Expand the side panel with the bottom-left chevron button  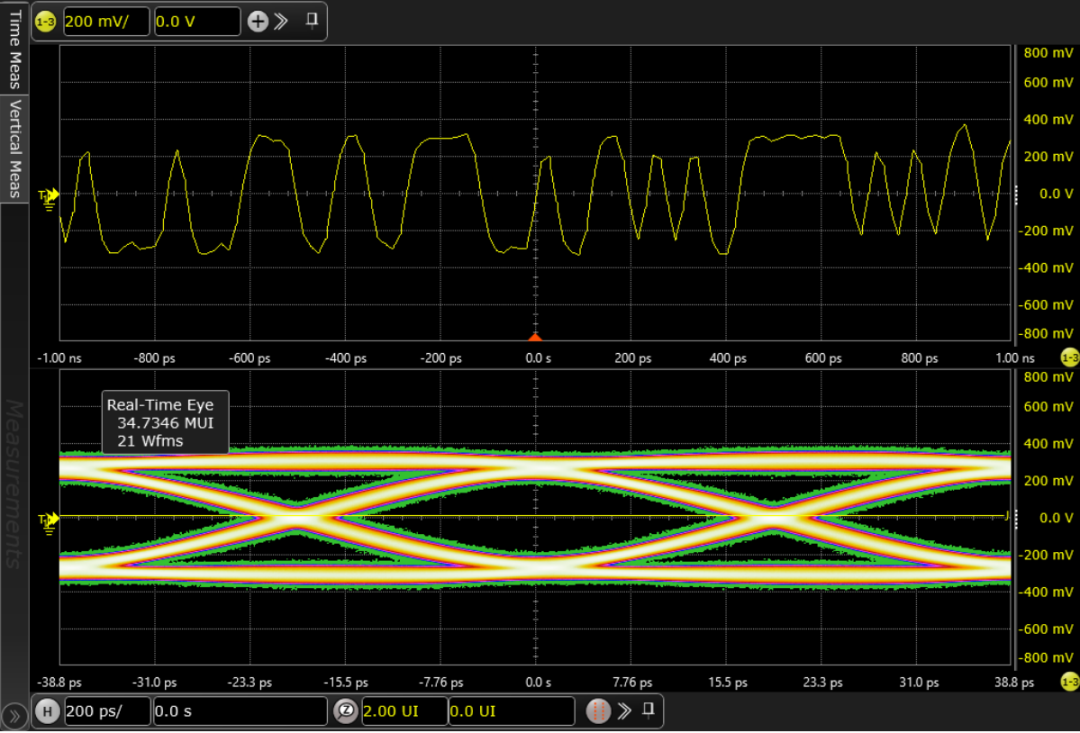coord(14,716)
